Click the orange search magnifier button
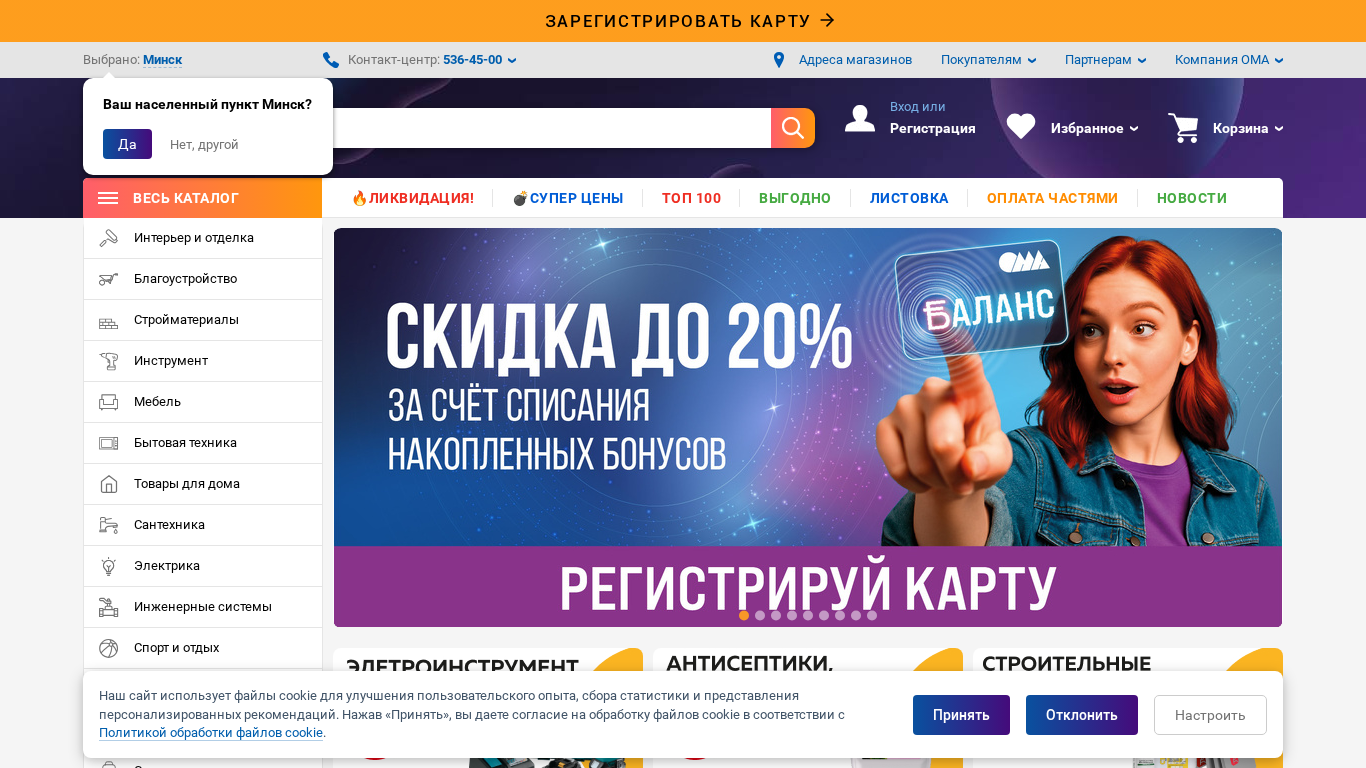Image resolution: width=1366 pixels, height=768 pixels. [793, 128]
